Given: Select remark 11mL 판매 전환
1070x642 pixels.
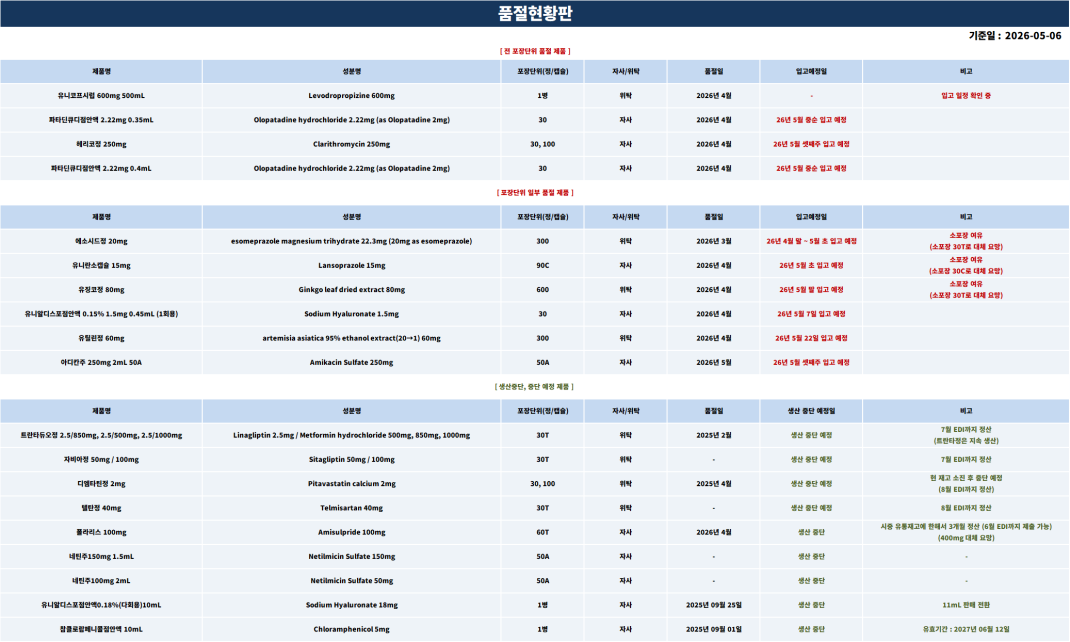Looking at the screenshot, I should [x=966, y=605].
